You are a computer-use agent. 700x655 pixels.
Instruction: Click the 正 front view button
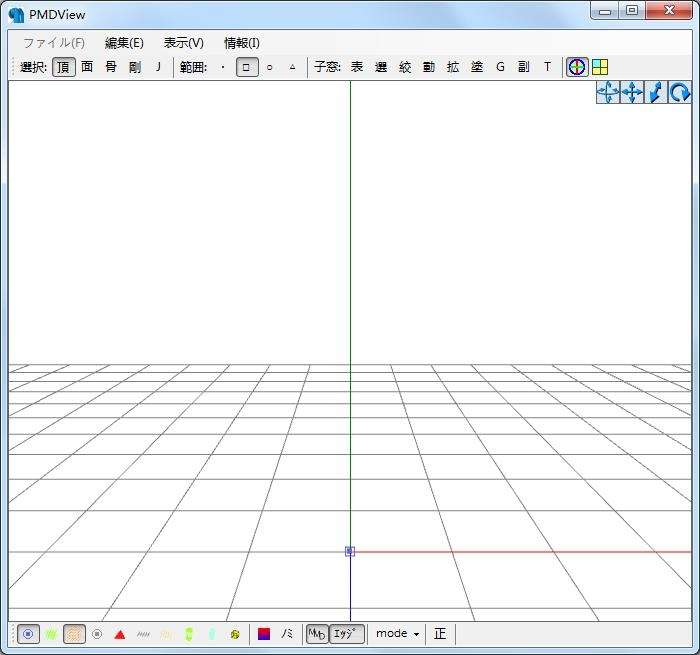click(440, 634)
